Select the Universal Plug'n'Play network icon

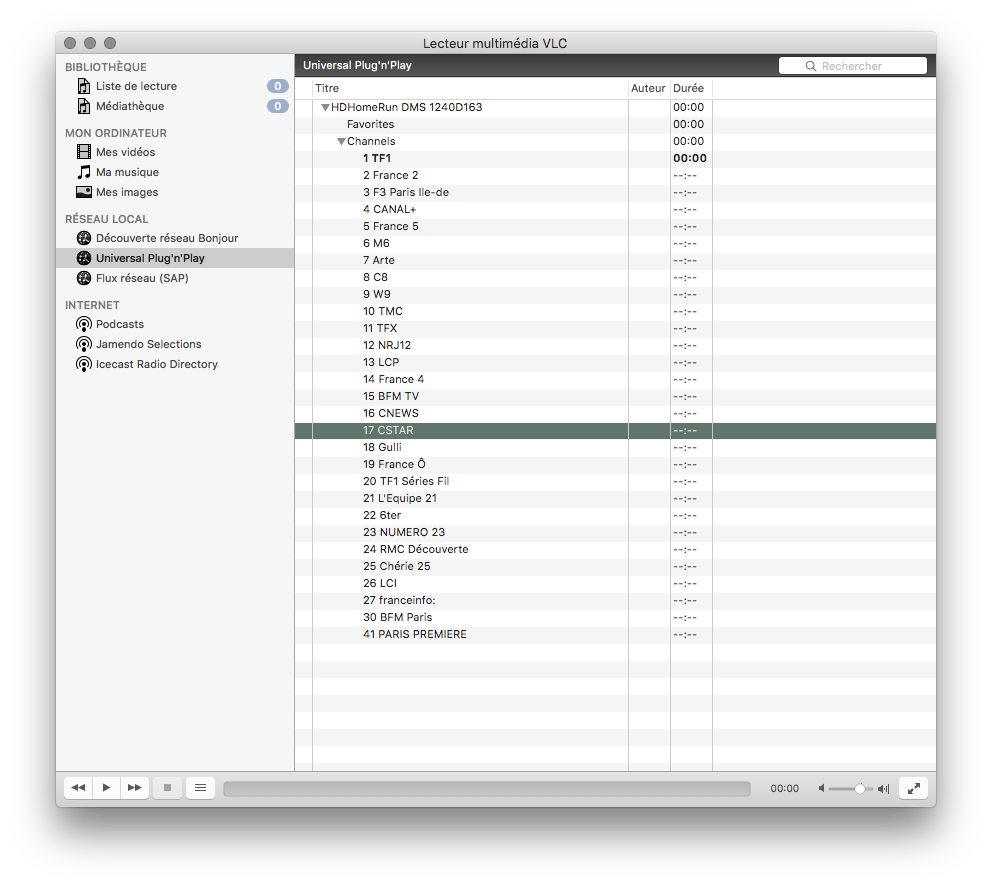[84, 258]
